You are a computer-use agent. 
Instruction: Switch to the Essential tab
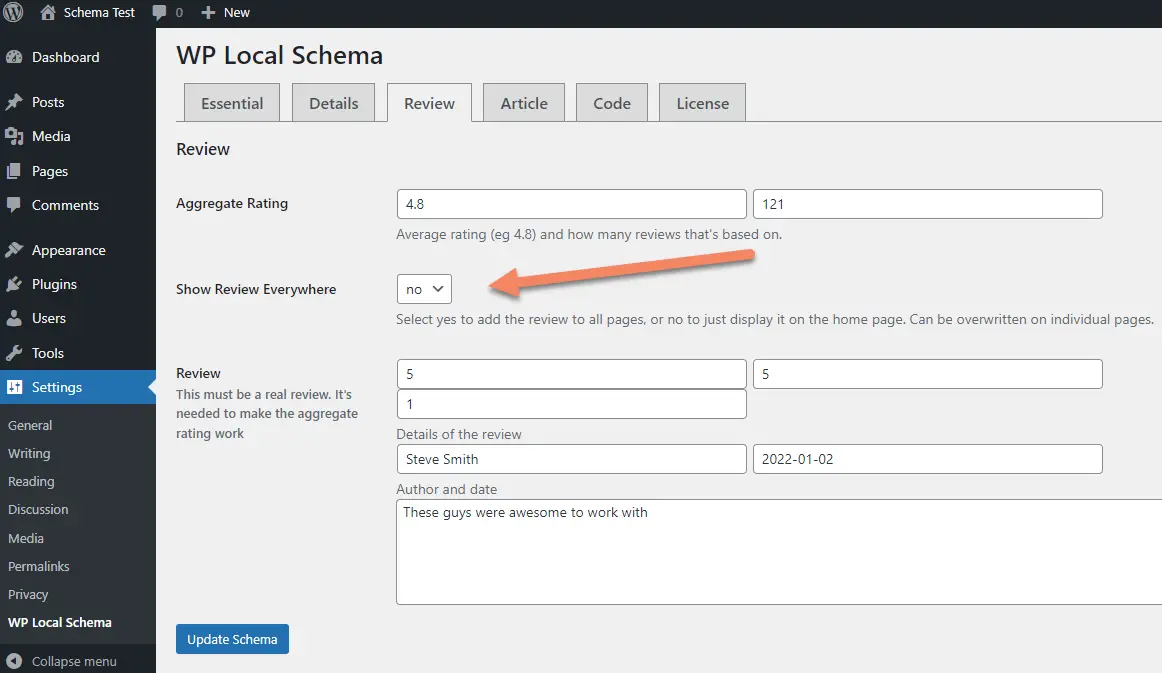click(x=231, y=102)
